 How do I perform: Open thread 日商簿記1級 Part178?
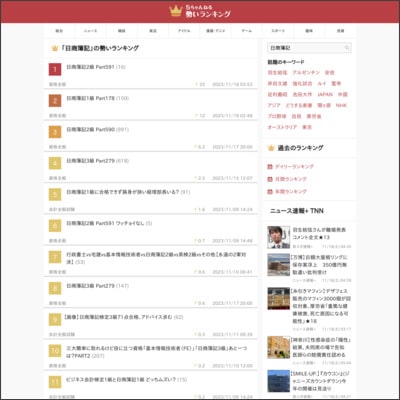90,98
